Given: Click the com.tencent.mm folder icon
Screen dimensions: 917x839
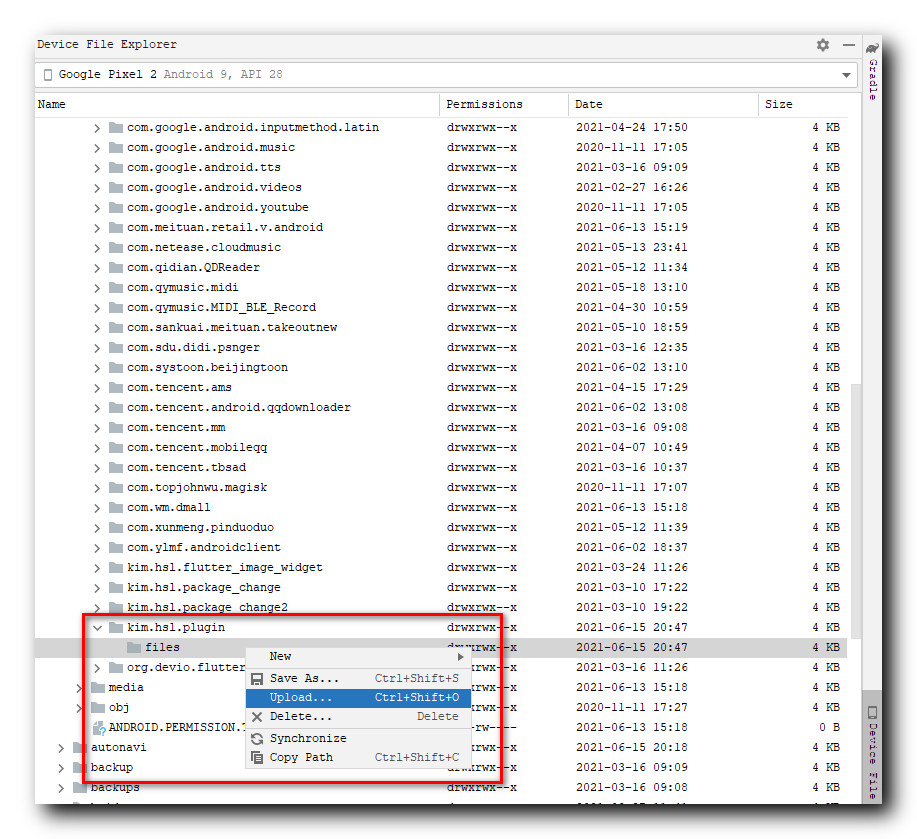Looking at the screenshot, I should [116, 427].
